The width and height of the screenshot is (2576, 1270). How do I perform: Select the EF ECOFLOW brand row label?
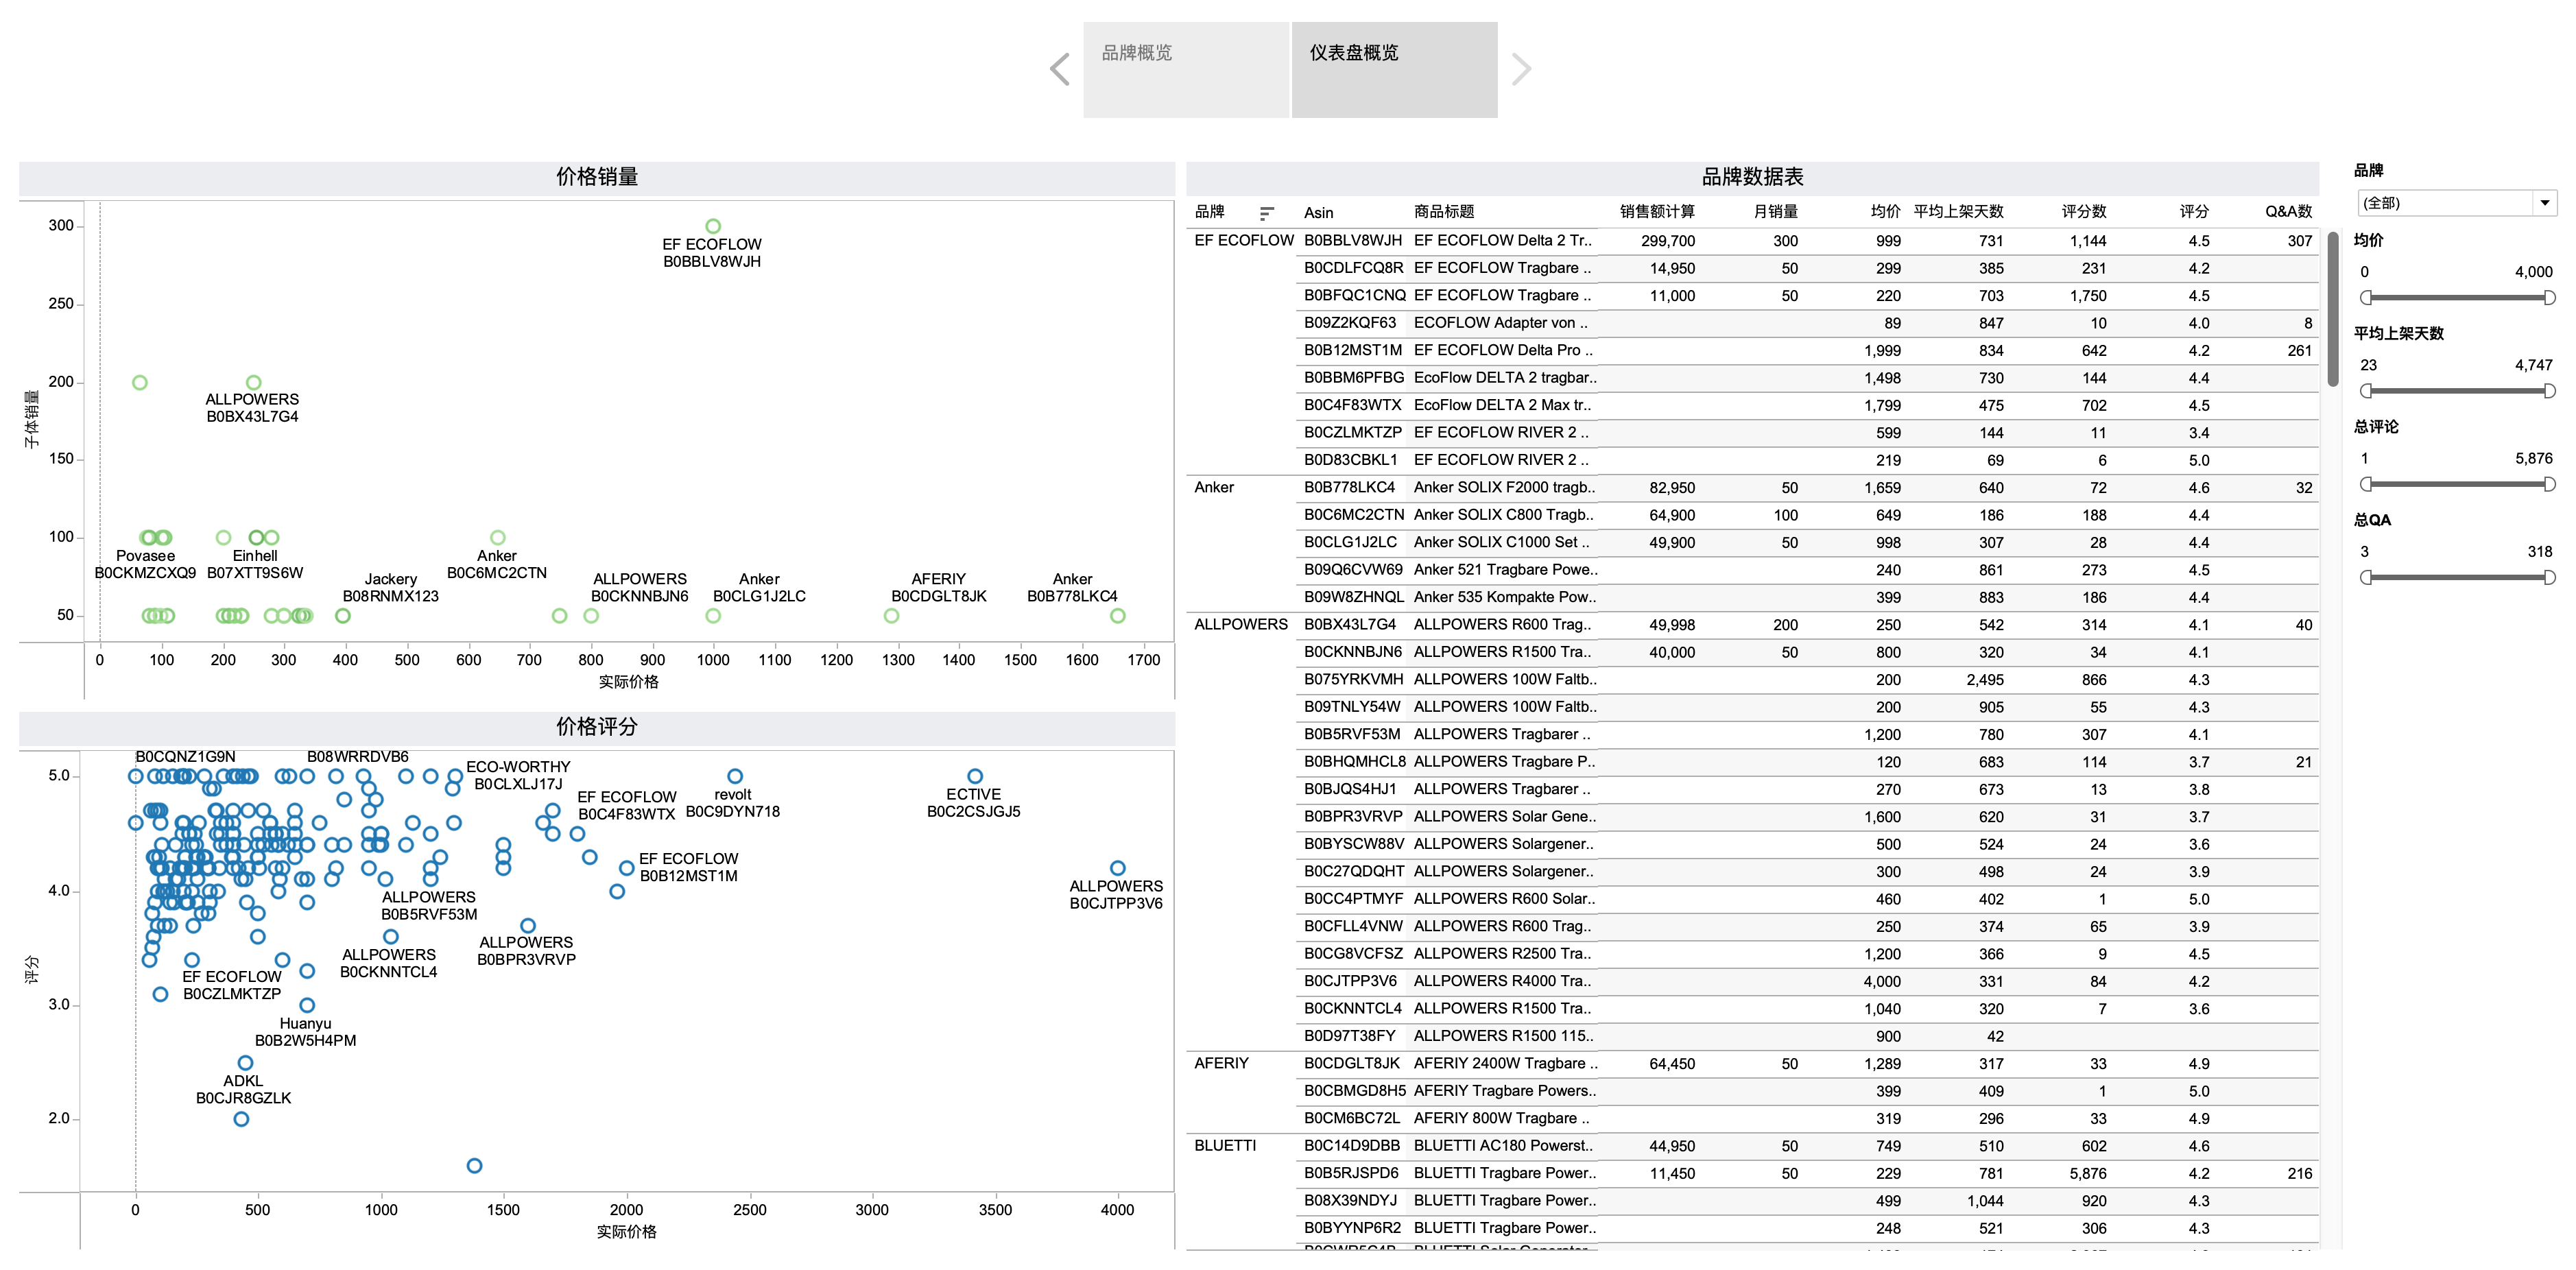pyautogui.click(x=1244, y=240)
